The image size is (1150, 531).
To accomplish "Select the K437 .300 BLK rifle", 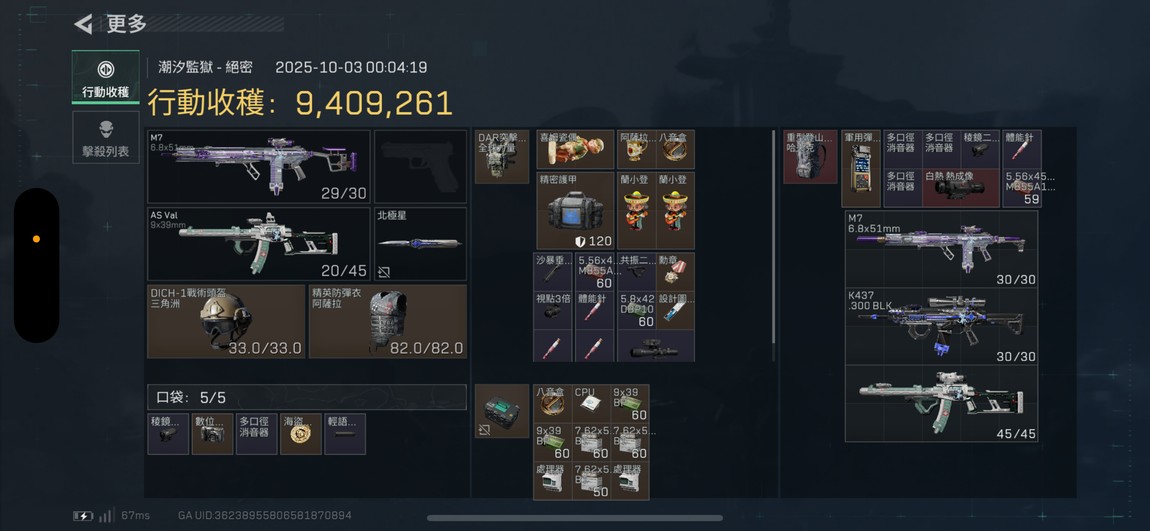I will coord(941,326).
